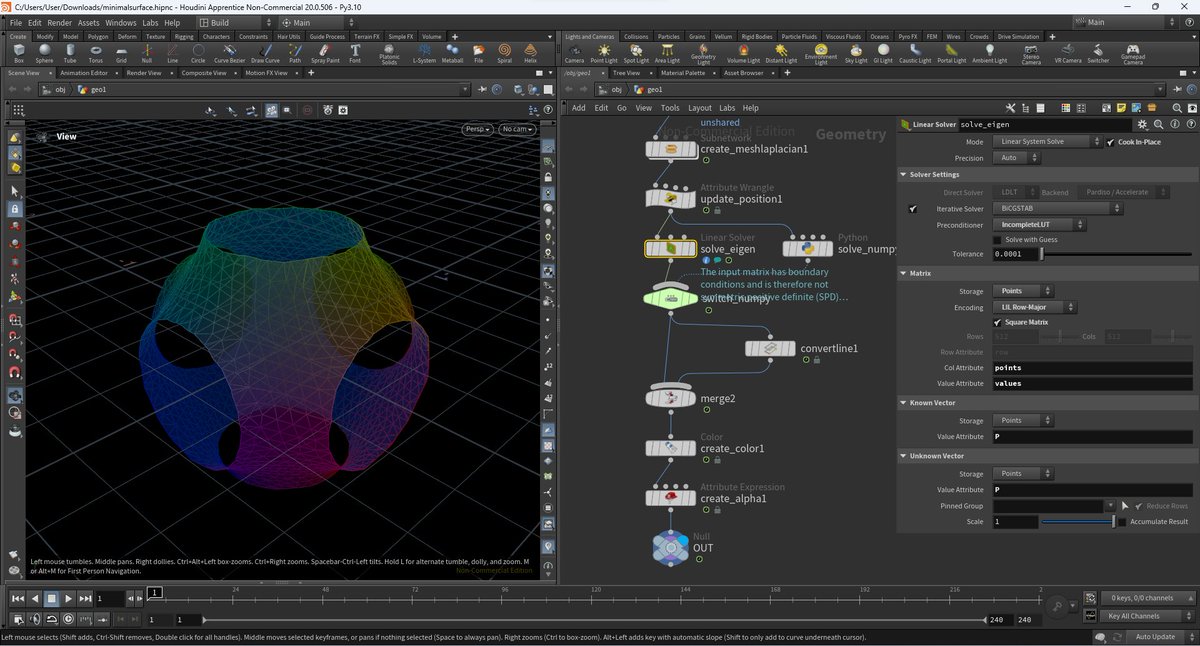The width and height of the screenshot is (1200, 646).
Task: Toggle the Reduce Rows option
Action: coord(1139,506)
